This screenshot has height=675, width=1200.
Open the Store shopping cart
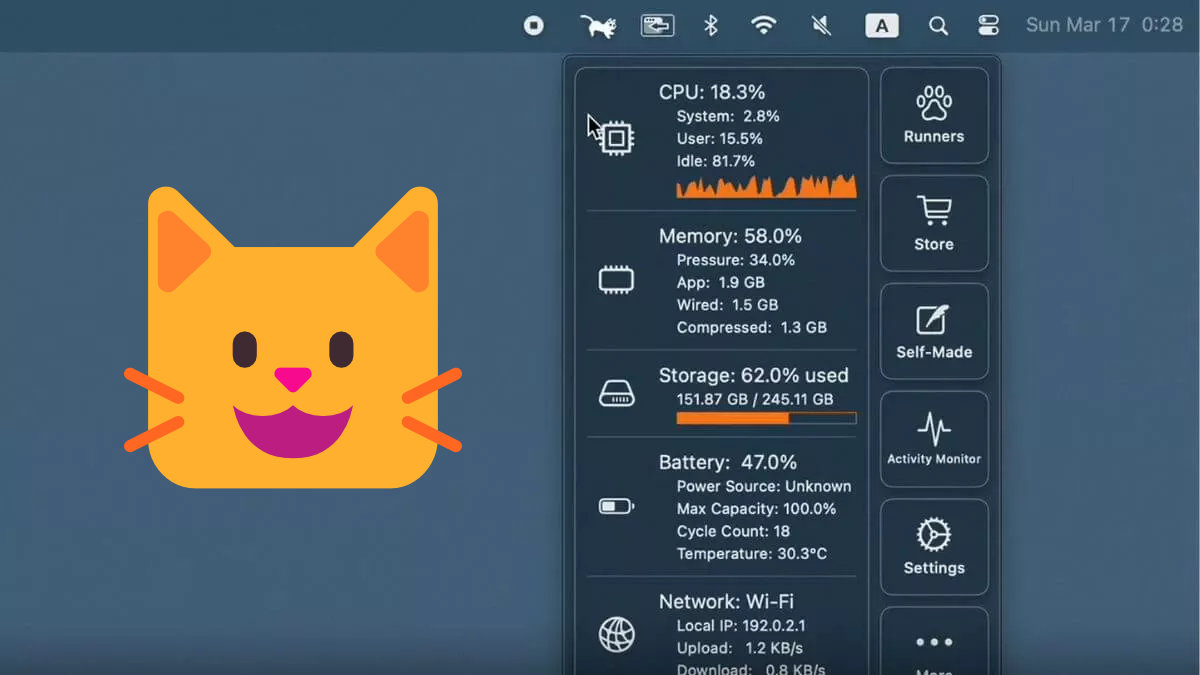[934, 223]
